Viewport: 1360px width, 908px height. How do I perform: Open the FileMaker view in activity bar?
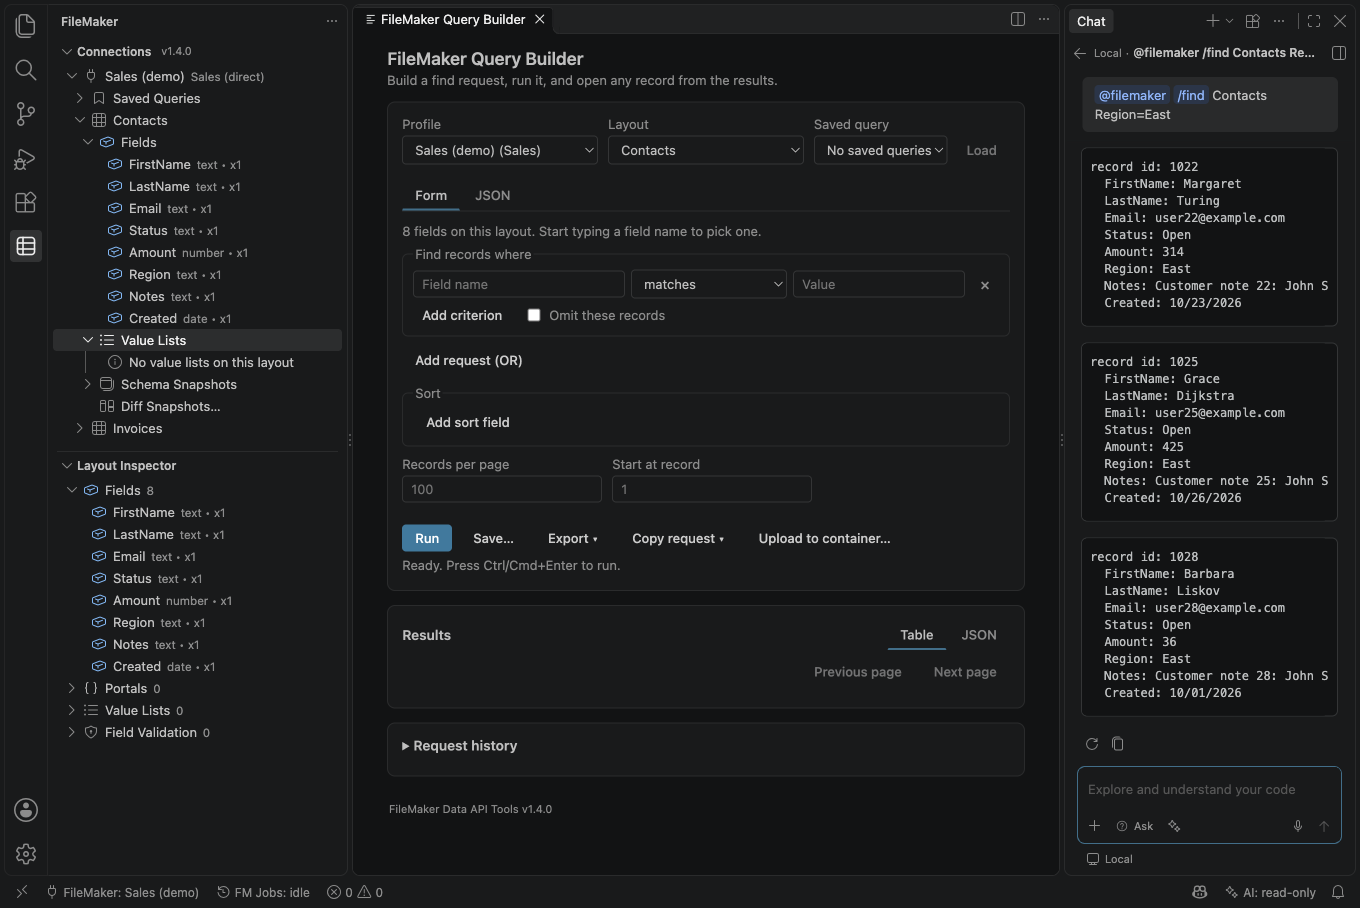(26, 246)
